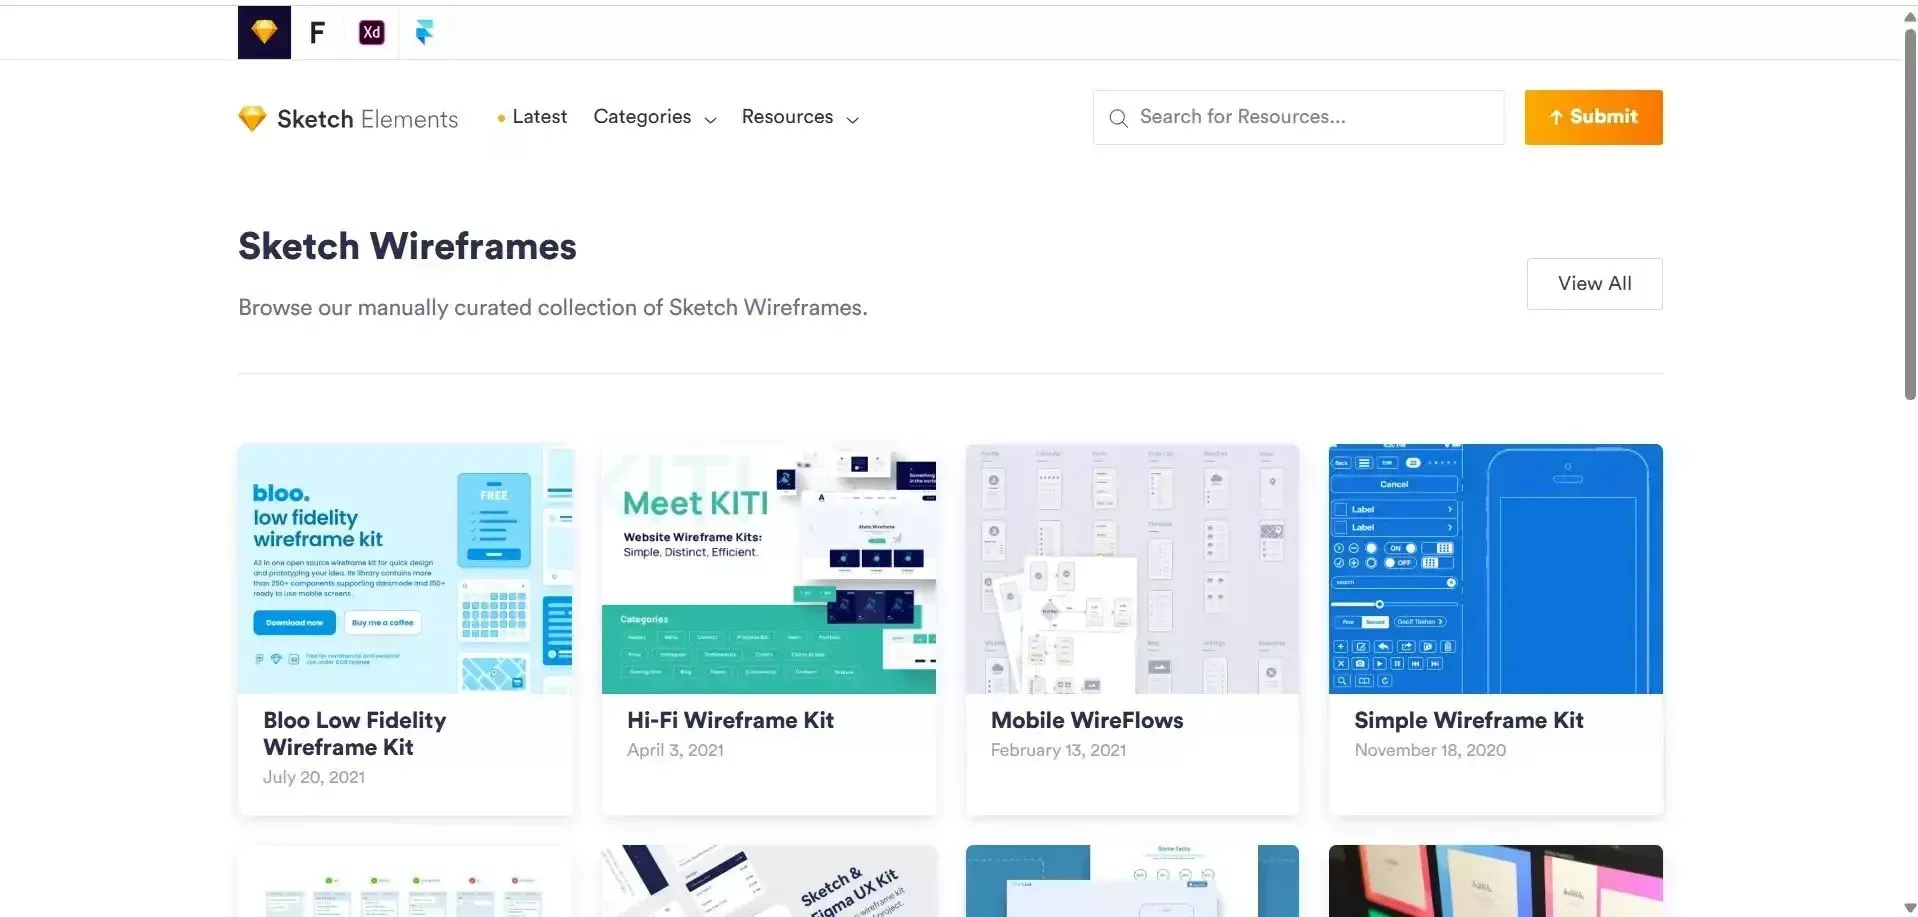1918x917 pixels.
Task: Click the search magnifier icon
Action: tap(1118, 118)
